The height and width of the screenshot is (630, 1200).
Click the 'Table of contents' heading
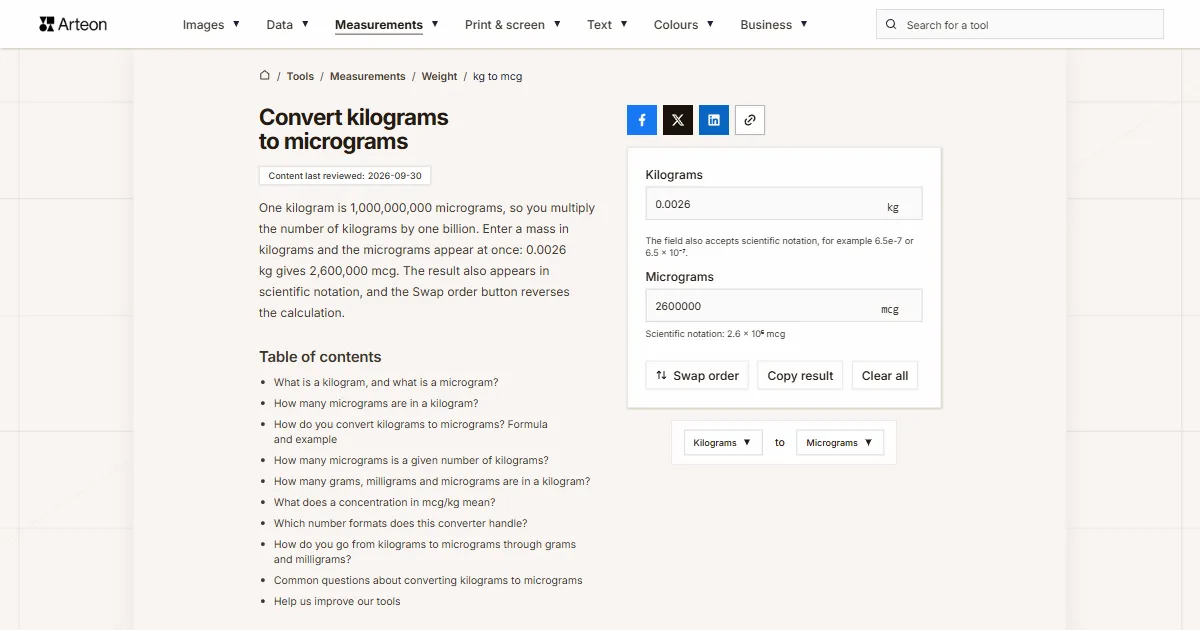point(320,357)
